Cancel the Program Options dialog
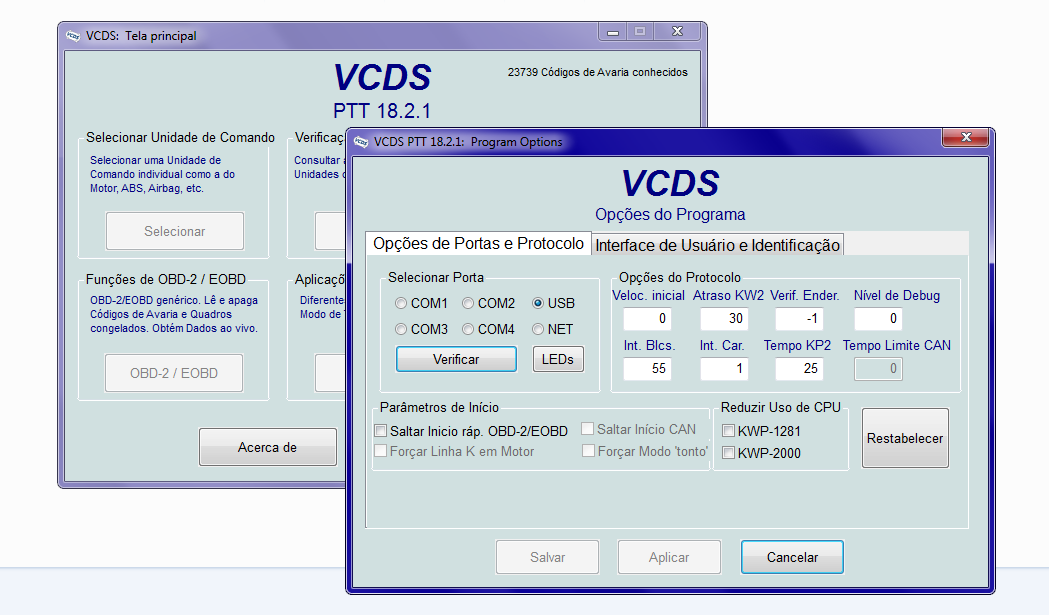The width and height of the screenshot is (1049, 615). 792,557
